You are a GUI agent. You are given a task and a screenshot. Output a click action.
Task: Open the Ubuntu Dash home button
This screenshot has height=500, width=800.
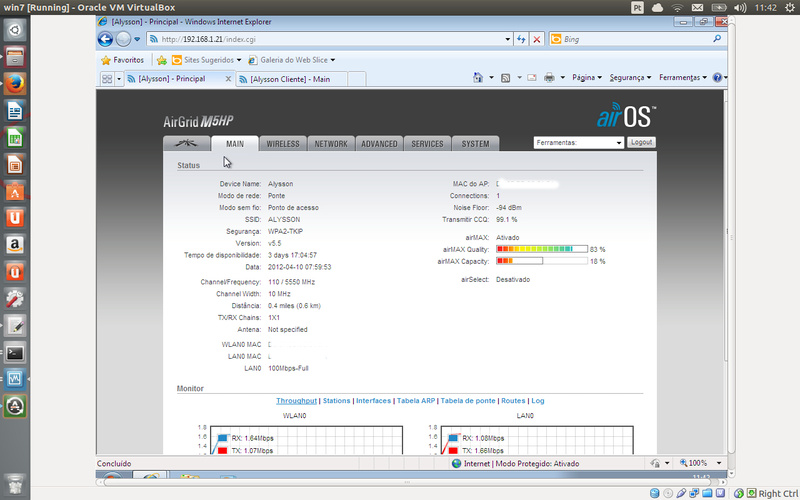click(x=15, y=30)
